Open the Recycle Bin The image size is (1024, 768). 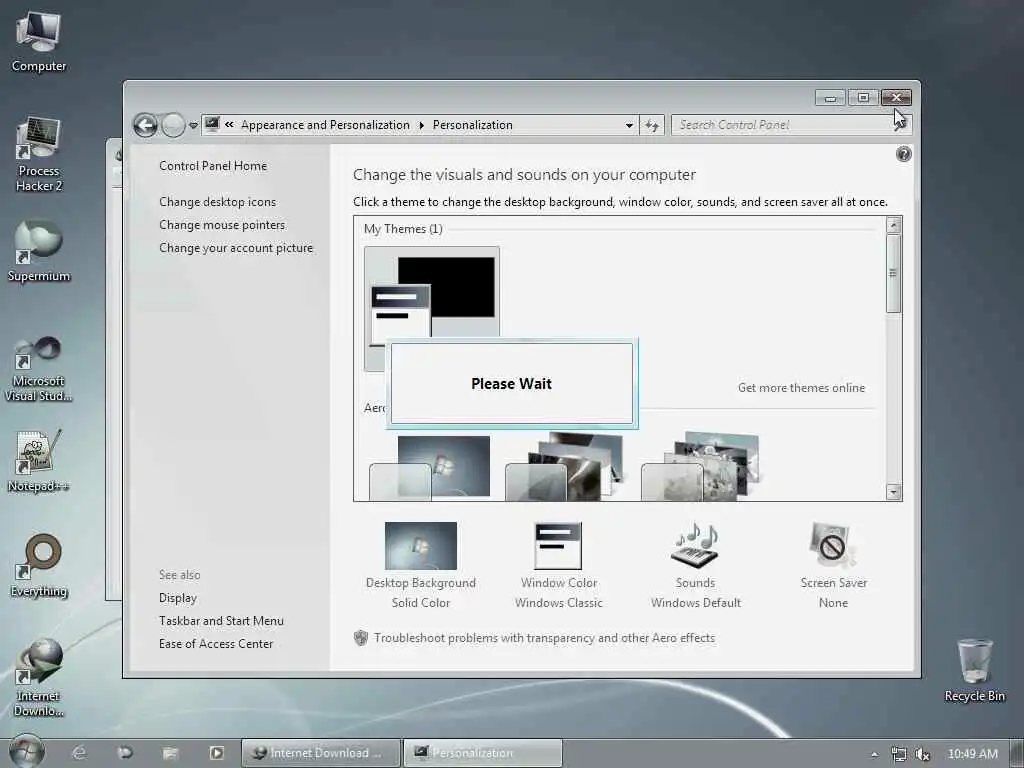click(974, 671)
